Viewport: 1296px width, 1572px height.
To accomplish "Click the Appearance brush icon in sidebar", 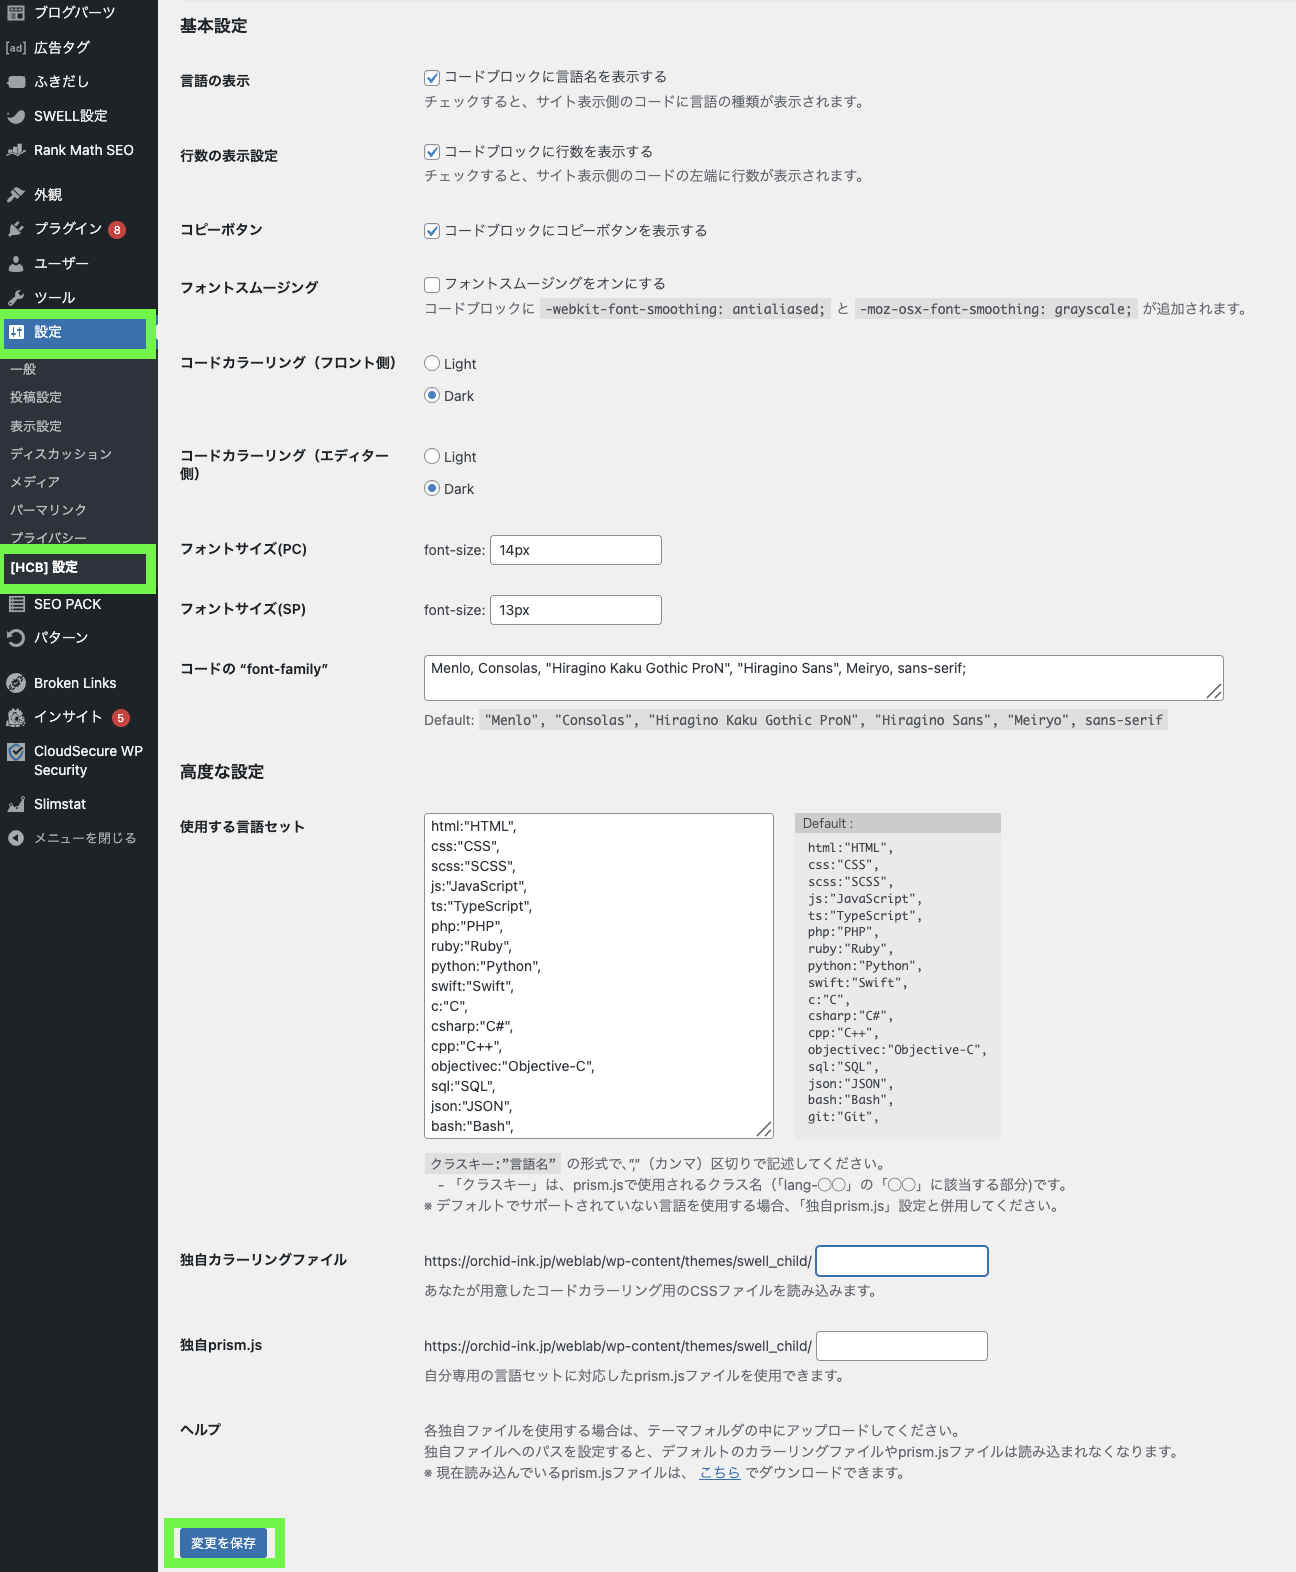I will (x=16, y=195).
